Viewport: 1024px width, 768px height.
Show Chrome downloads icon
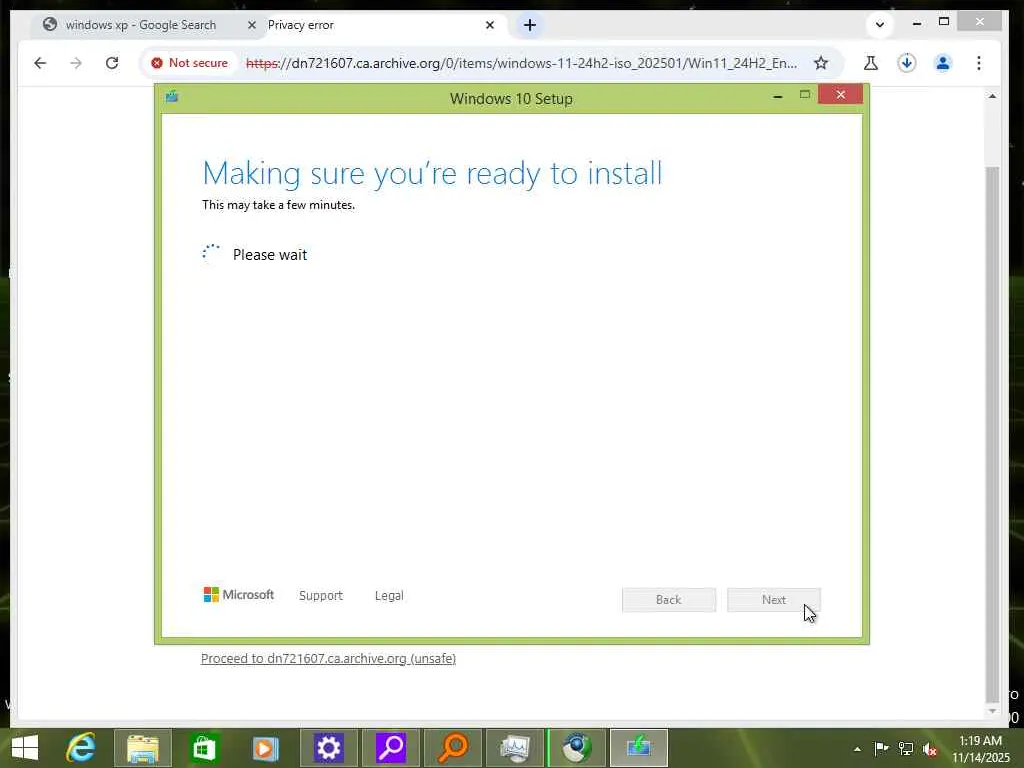906,63
